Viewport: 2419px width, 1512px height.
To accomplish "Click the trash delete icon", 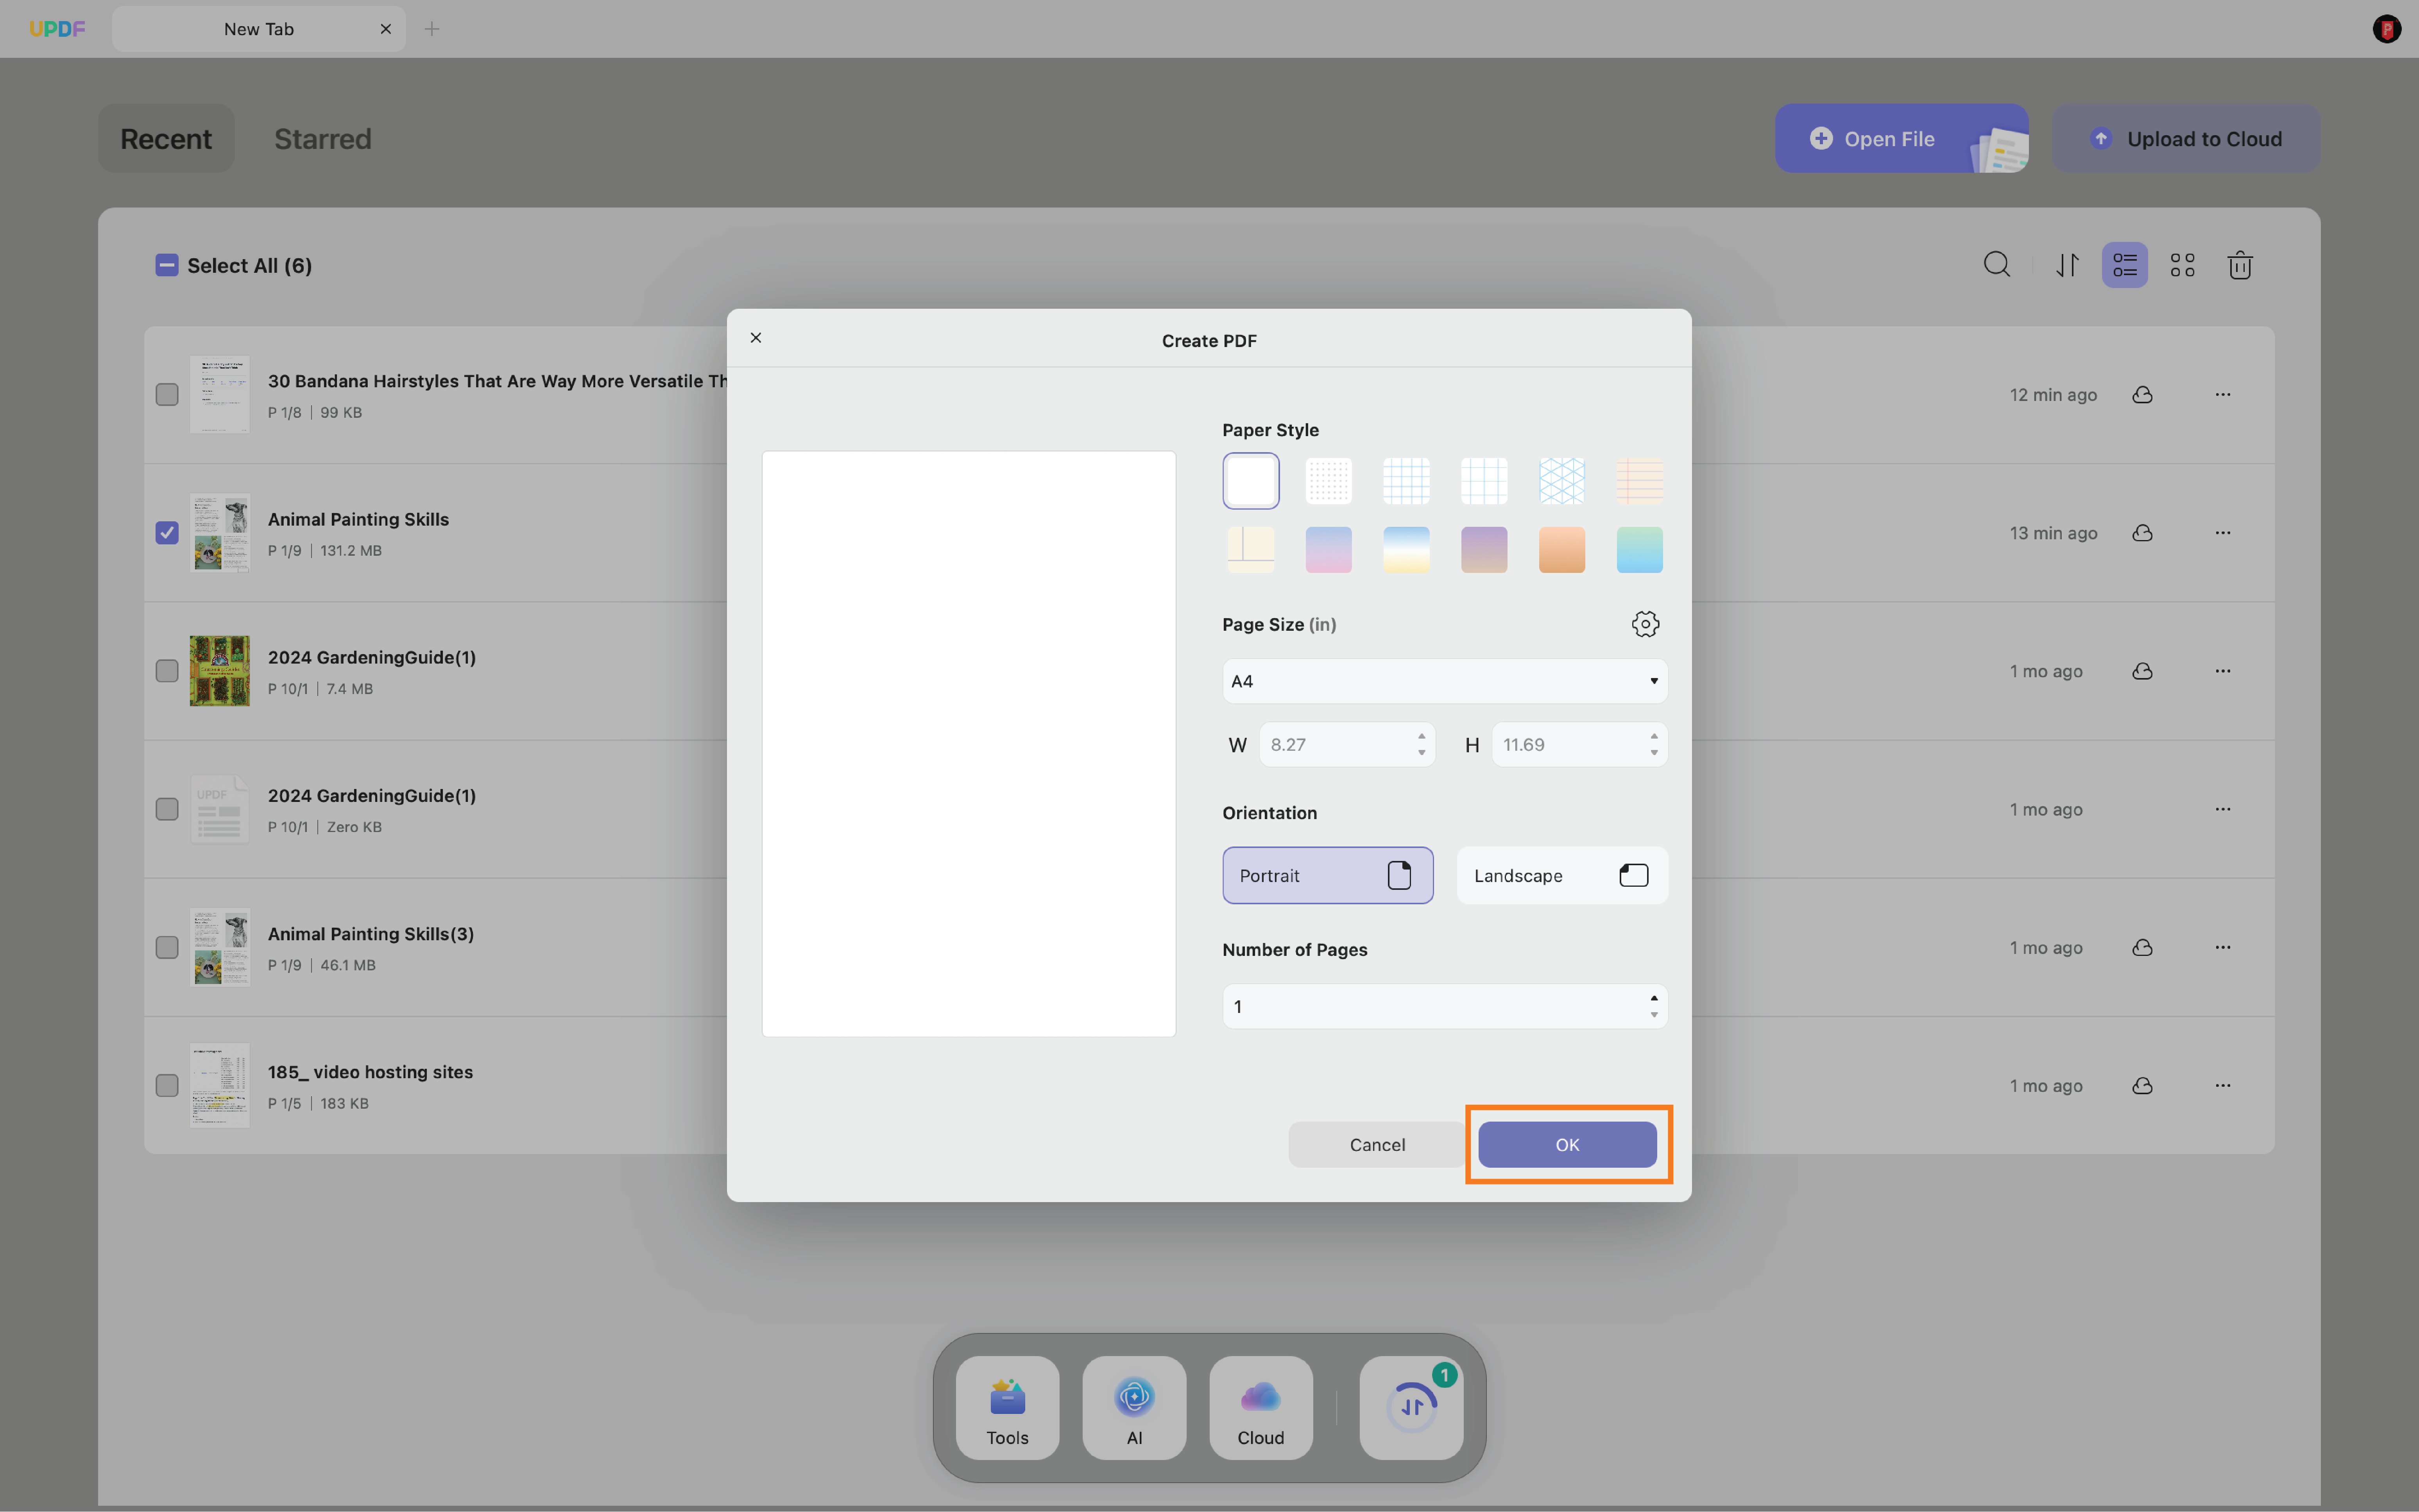I will 2240,265.
